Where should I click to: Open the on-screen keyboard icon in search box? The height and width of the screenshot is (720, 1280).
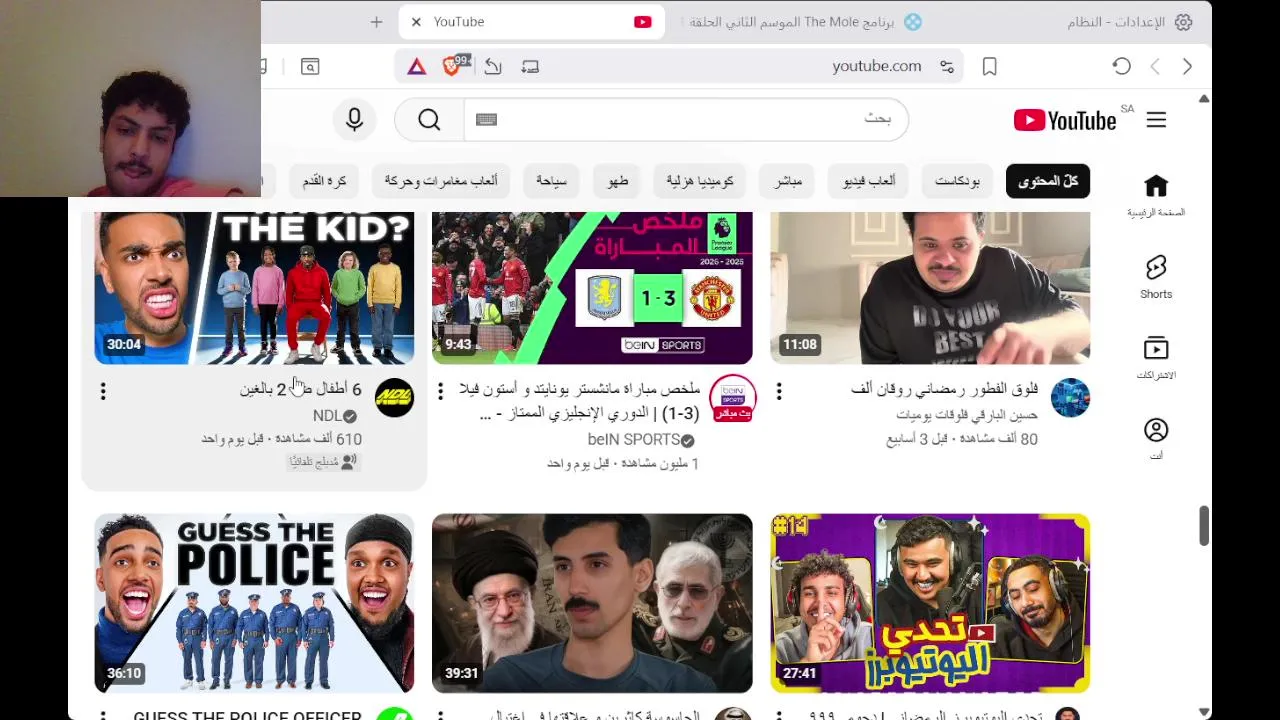(486, 120)
